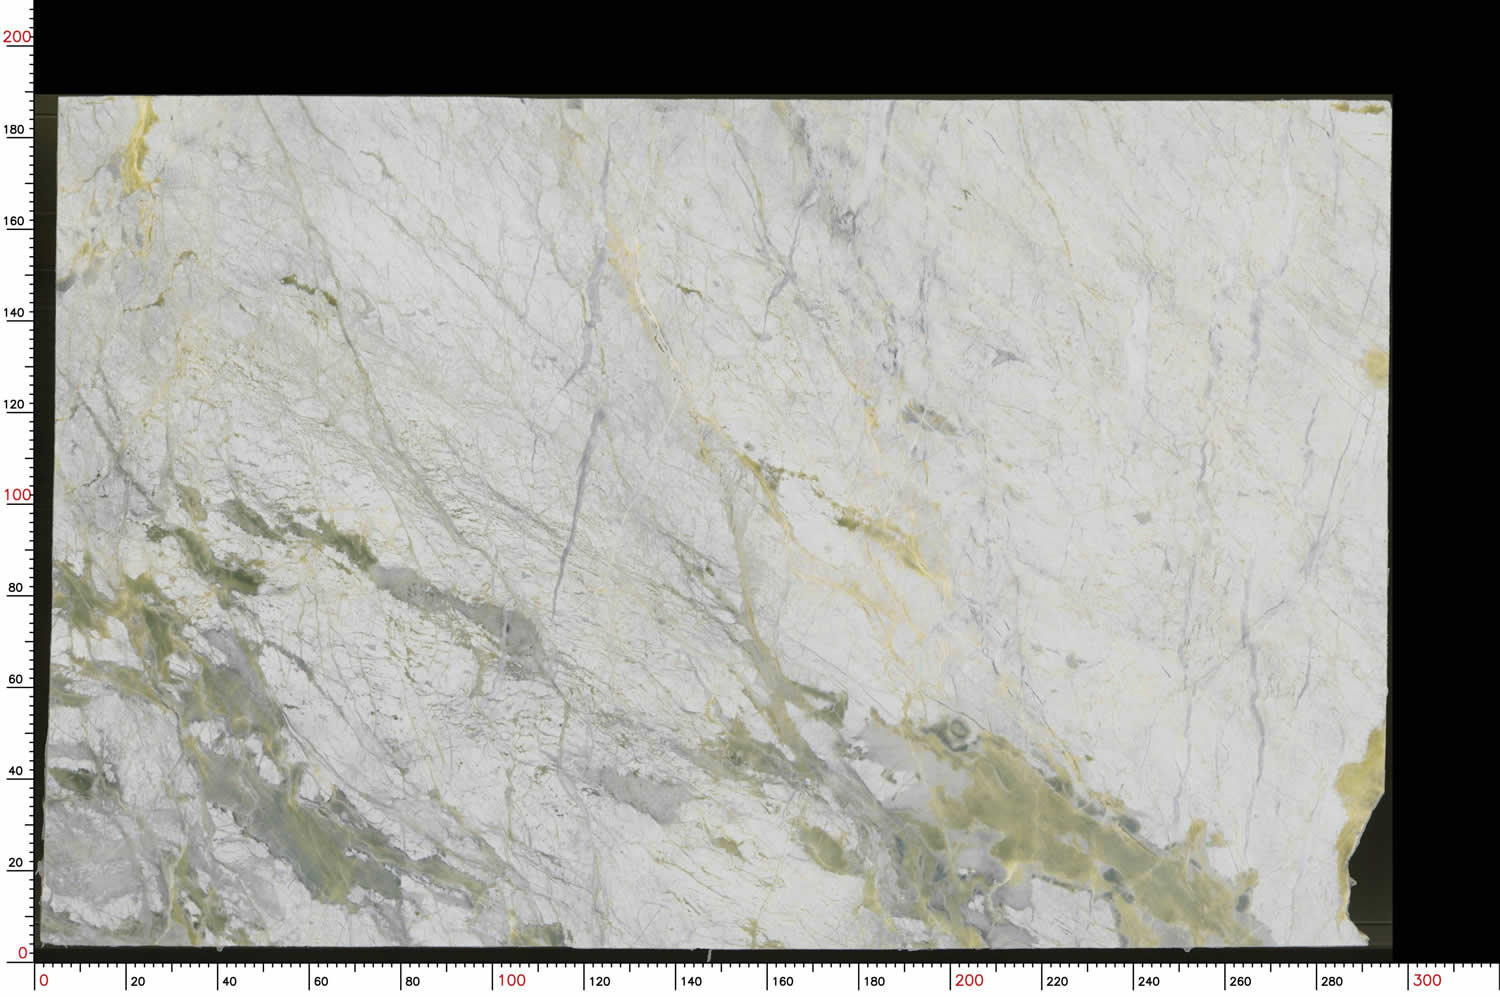Click the 220 label on the horizontal ruler
Image resolution: width=1500 pixels, height=997 pixels.
click(1057, 981)
